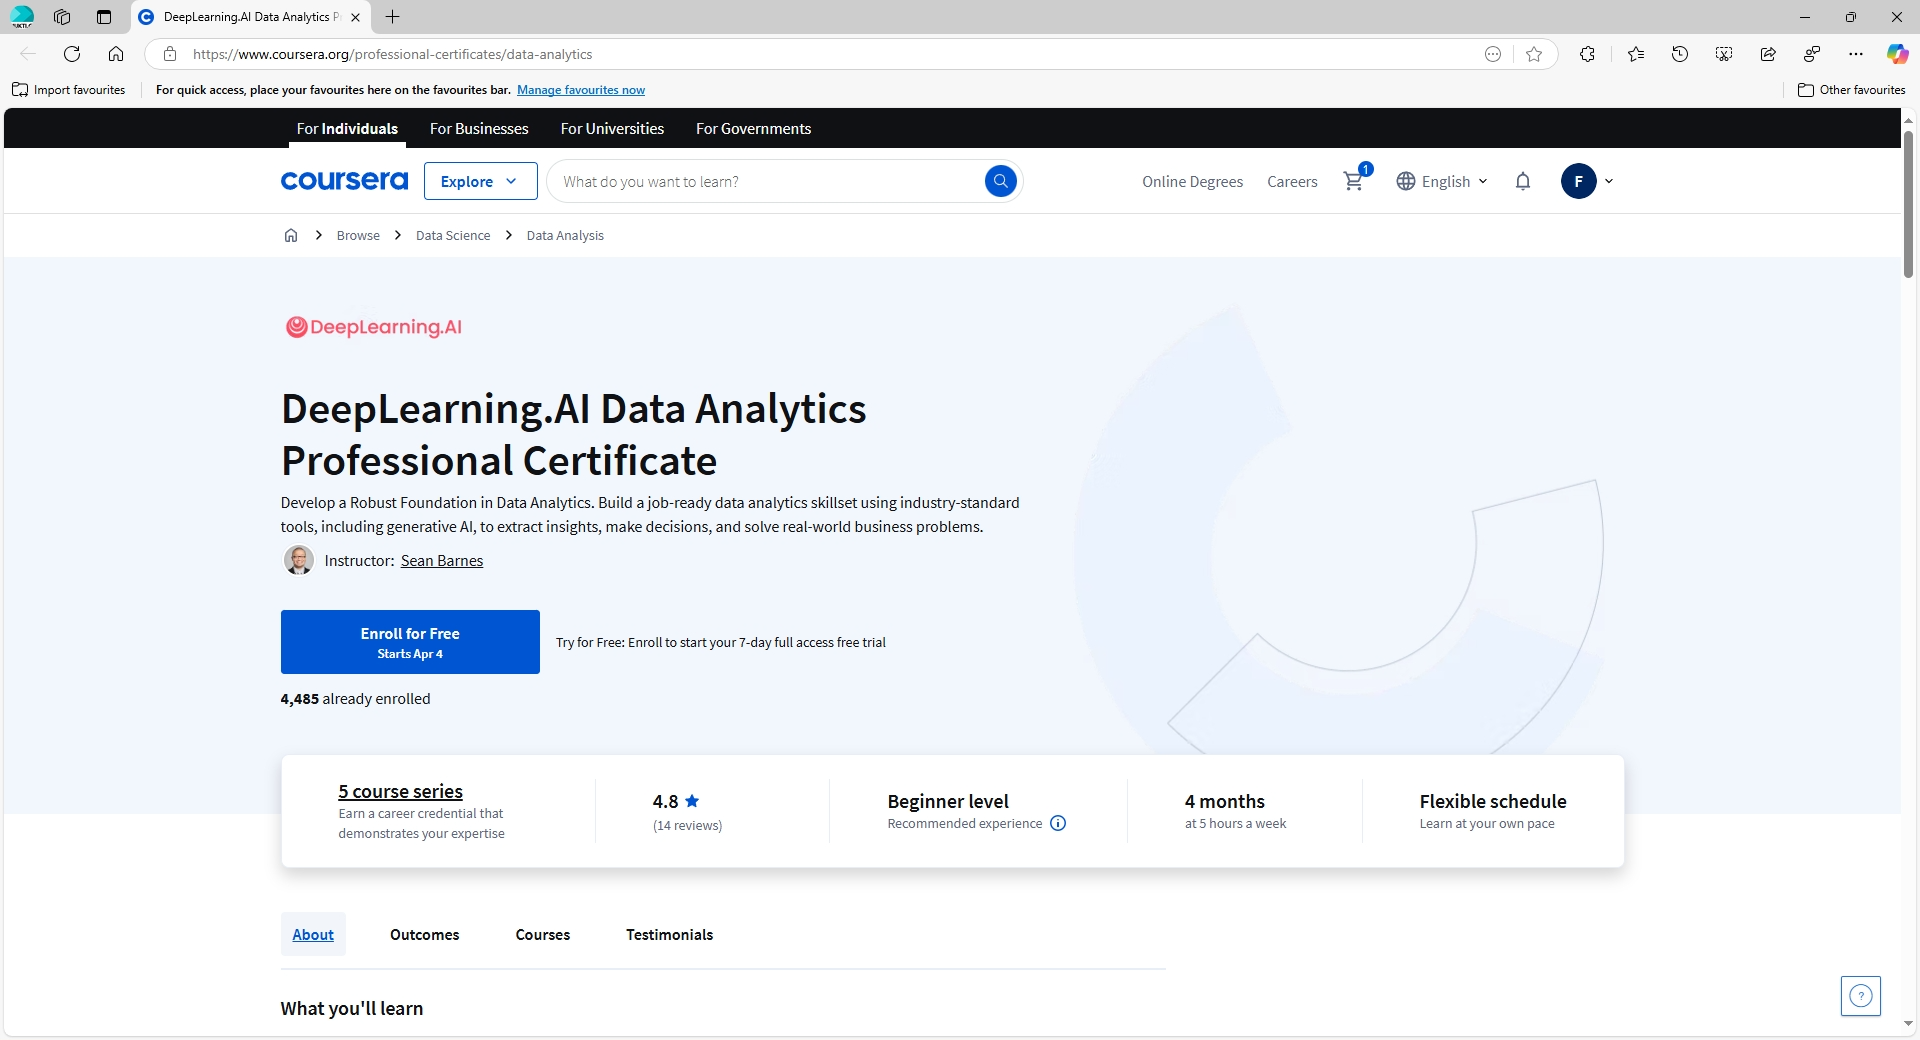
Task: Click inside the learning search field
Action: [x=760, y=181]
